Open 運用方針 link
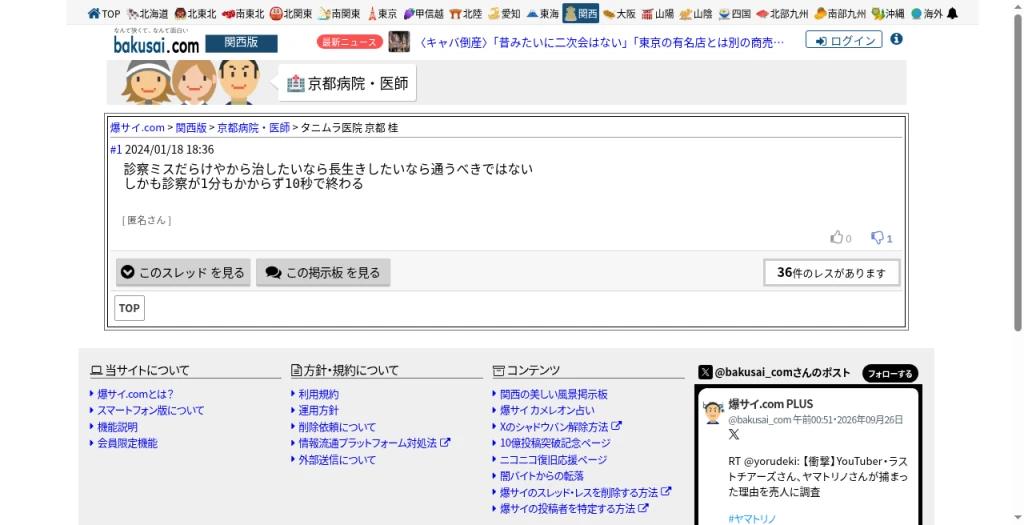1024x525 pixels. 319,410
